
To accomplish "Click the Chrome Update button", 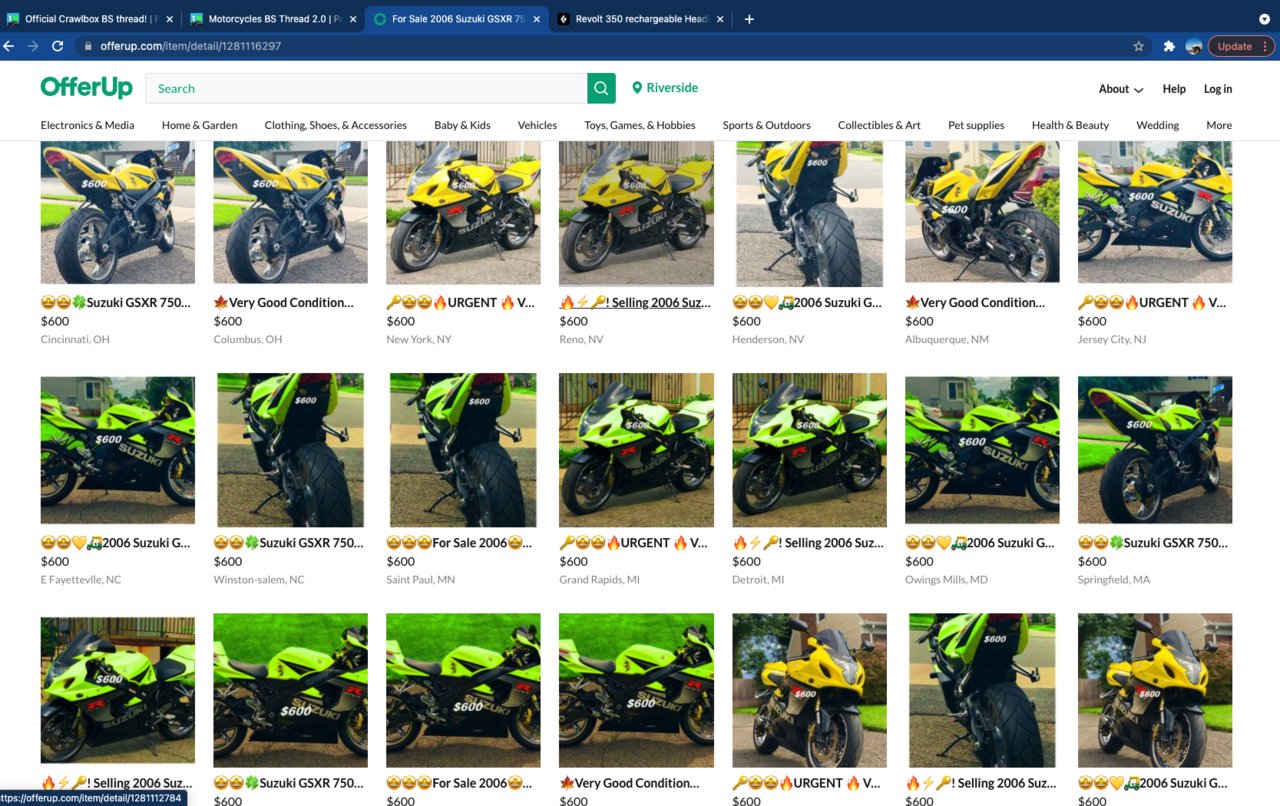I will [x=1241, y=46].
